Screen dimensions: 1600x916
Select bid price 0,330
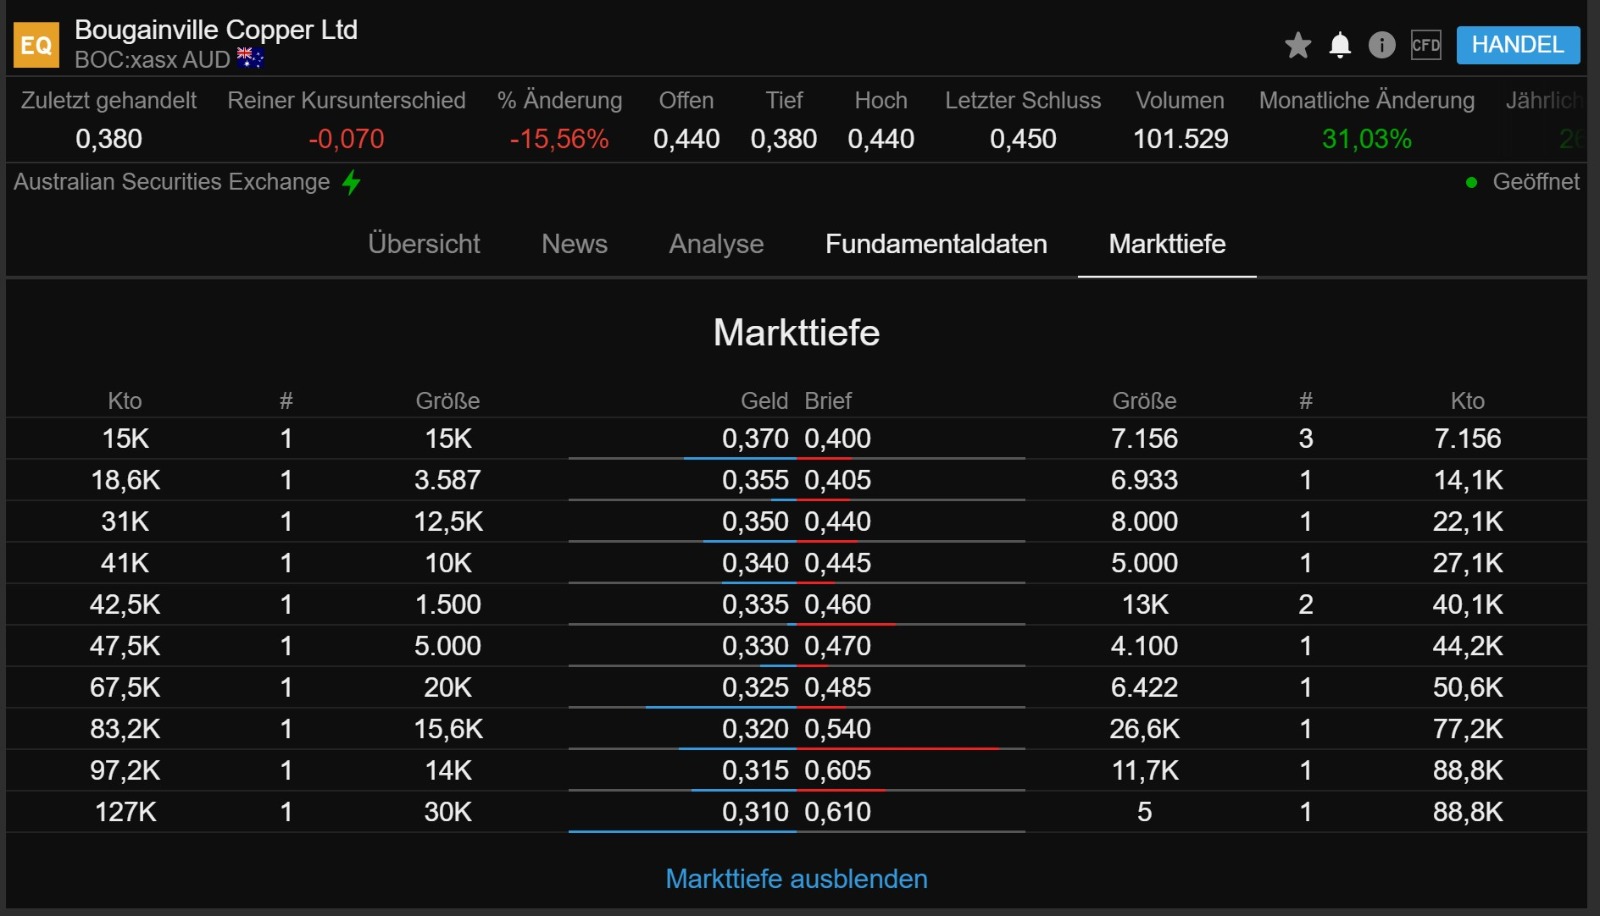pyautogui.click(x=755, y=646)
